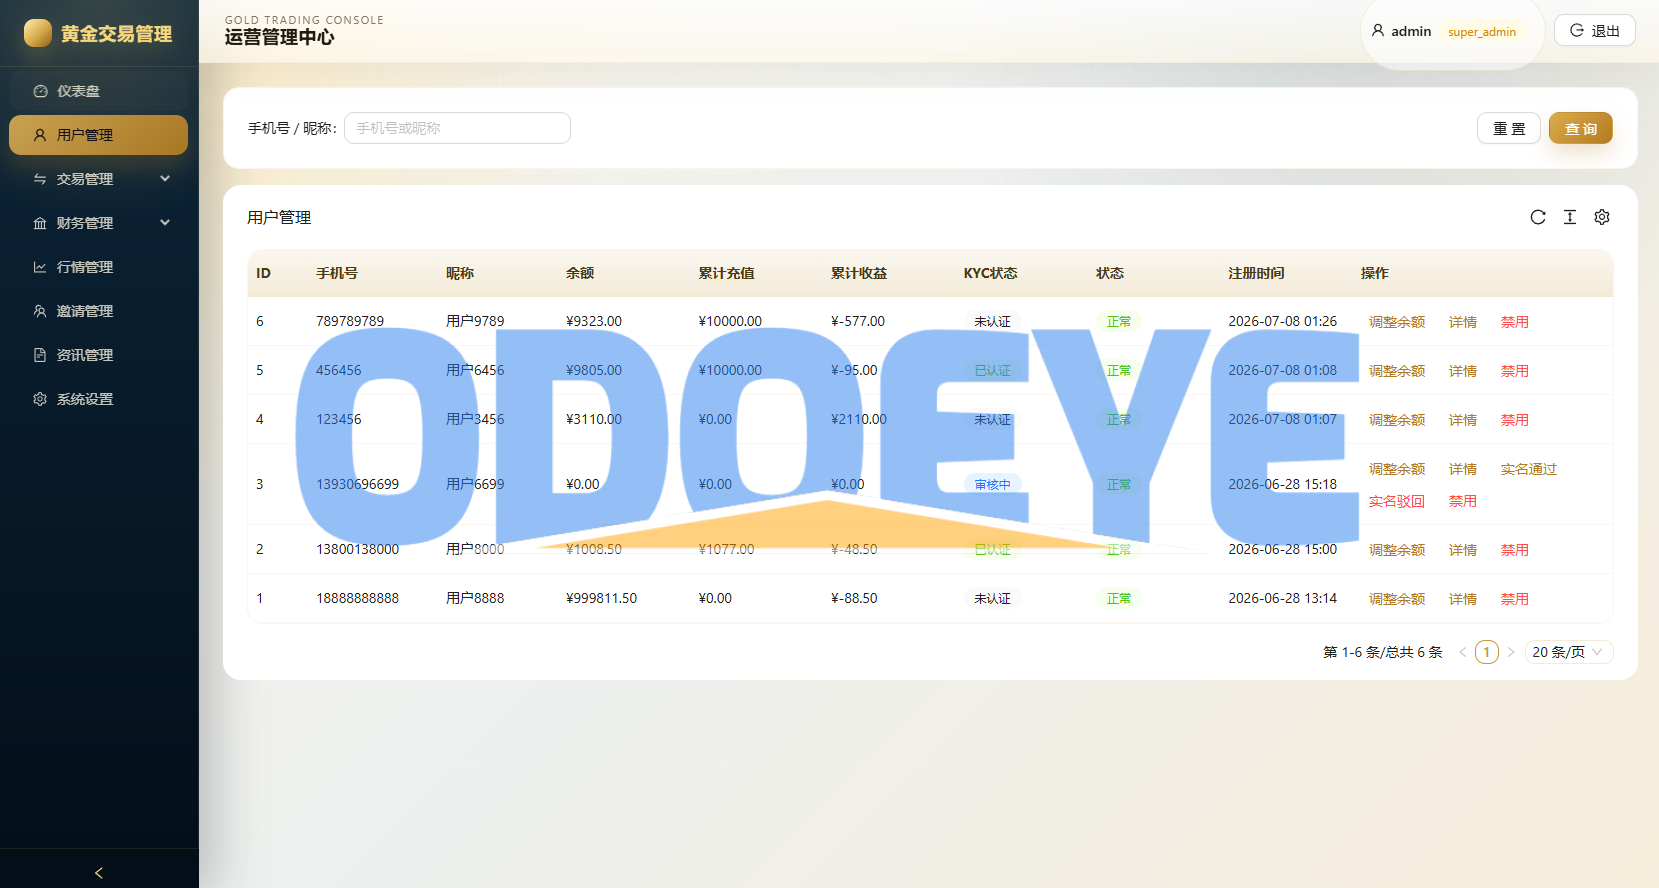Click the super_admin role tag
The image size is (1659, 888).
(x=1482, y=32)
